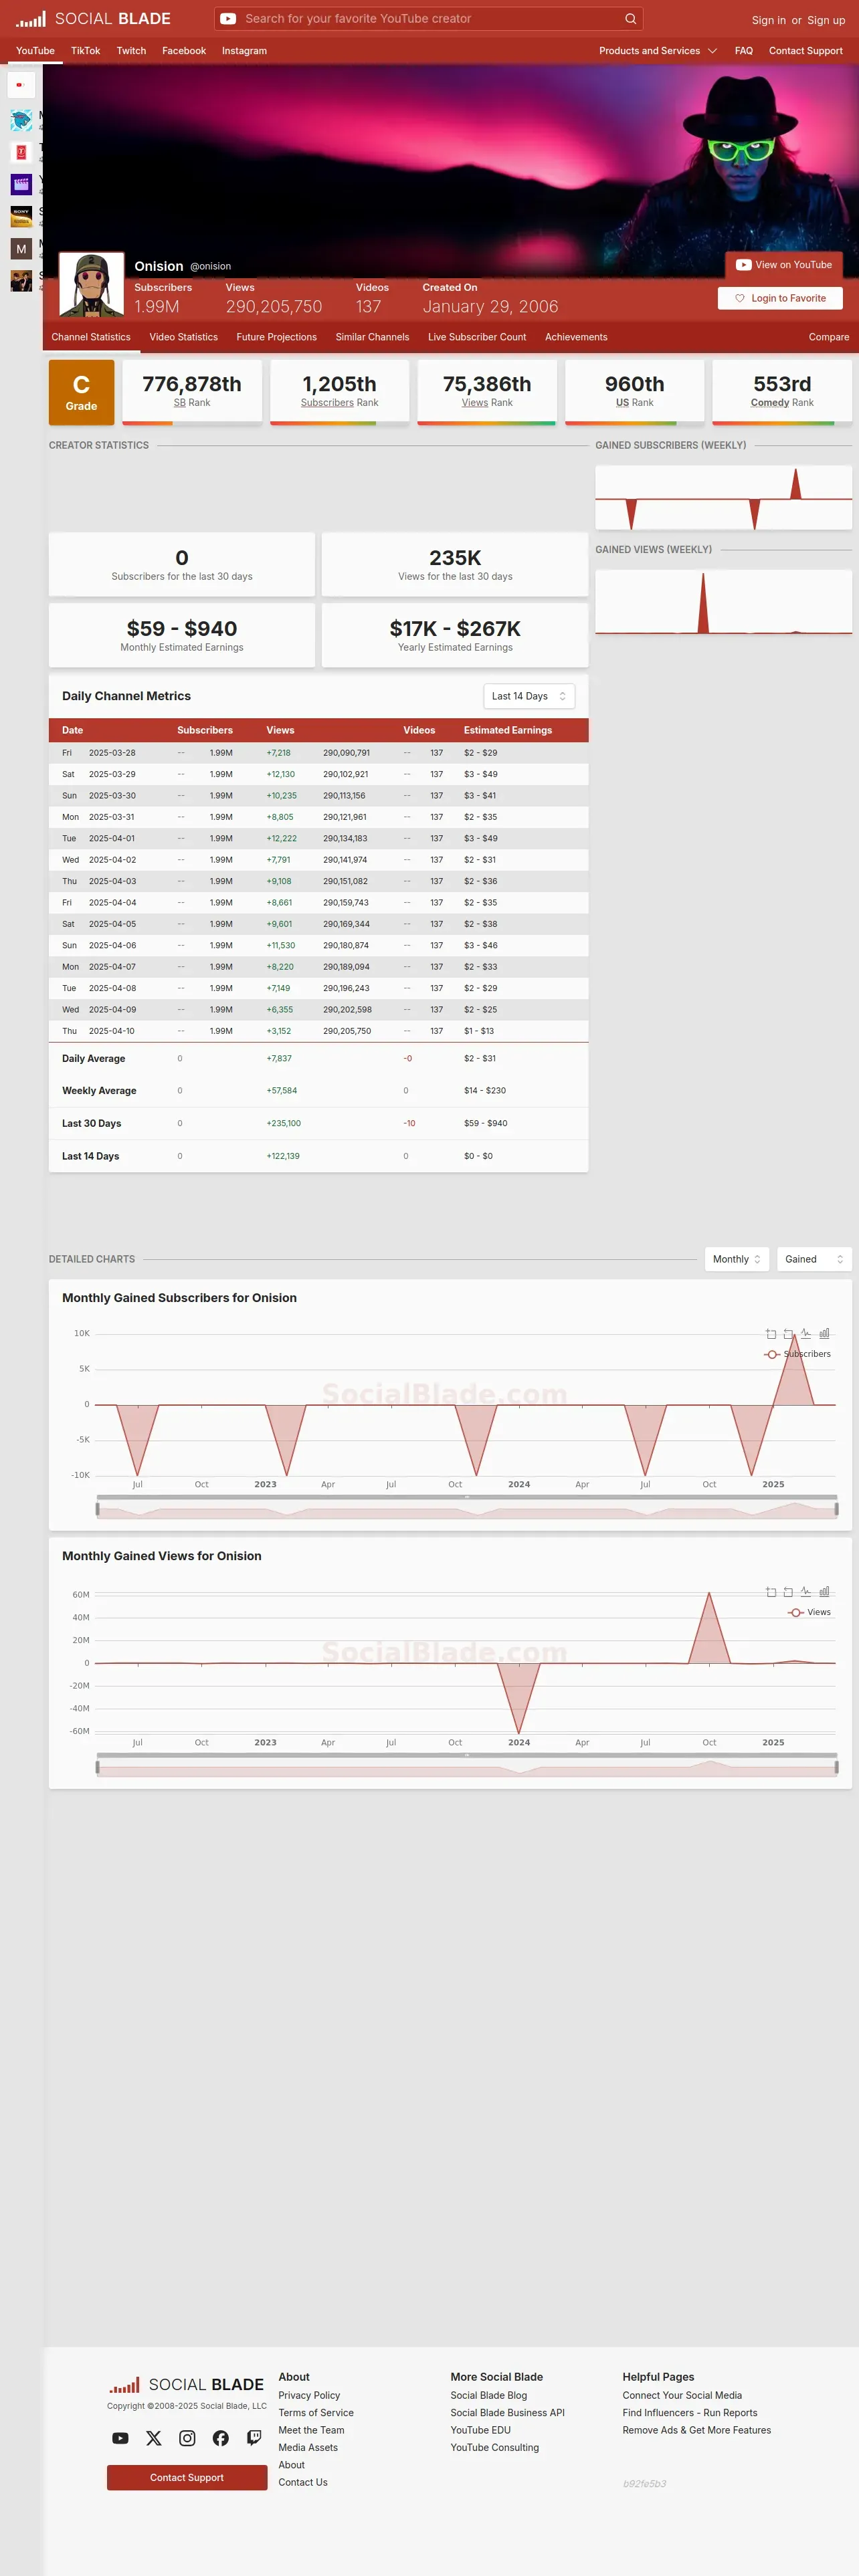Click the YouTube play icon in the search bar
This screenshot has width=859, height=2576.
tap(228, 19)
